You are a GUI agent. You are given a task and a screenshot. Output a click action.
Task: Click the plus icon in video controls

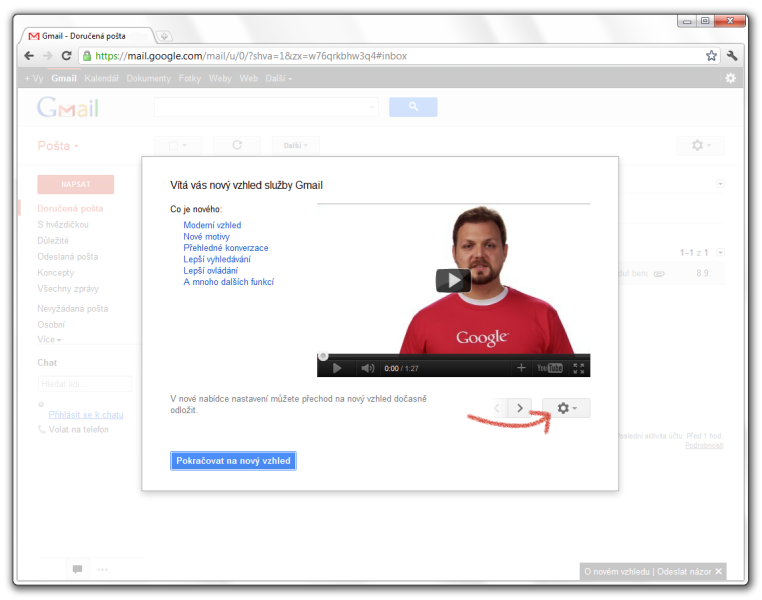click(521, 368)
